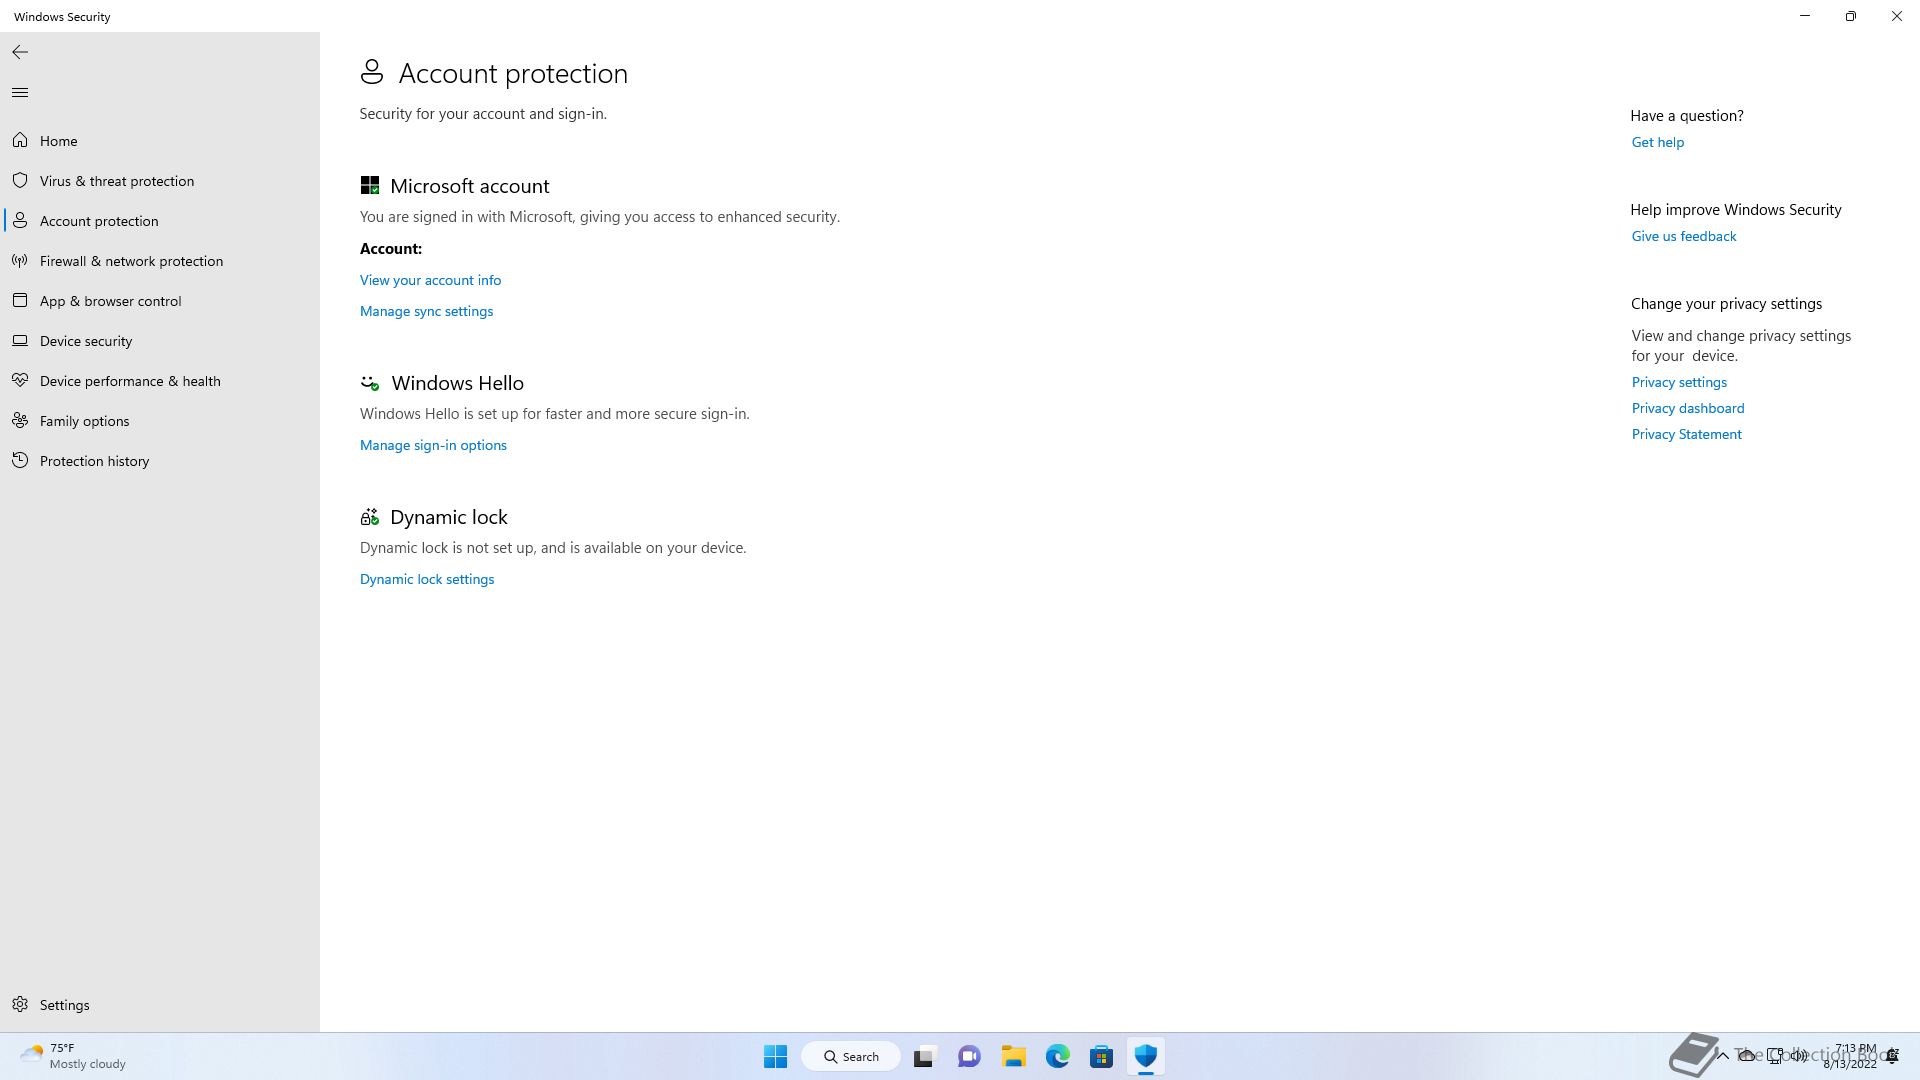Screen dimensions: 1920x1080
Task: Click the Family options people icon
Action: pyautogui.click(x=20, y=421)
